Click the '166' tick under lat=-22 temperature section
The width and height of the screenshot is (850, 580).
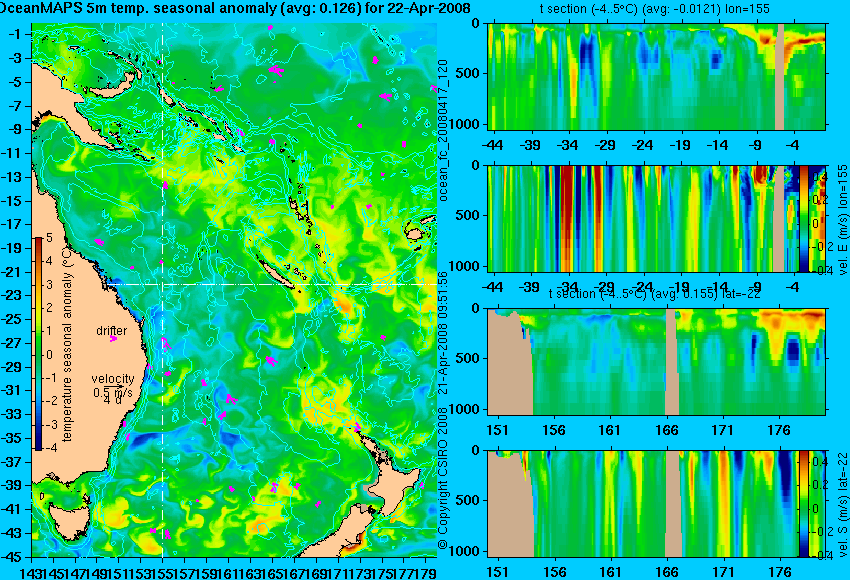[666, 430]
